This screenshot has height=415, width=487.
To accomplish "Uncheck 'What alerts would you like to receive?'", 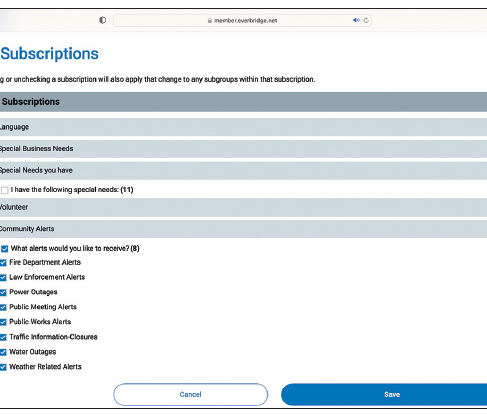I will pyautogui.click(x=5, y=249).
